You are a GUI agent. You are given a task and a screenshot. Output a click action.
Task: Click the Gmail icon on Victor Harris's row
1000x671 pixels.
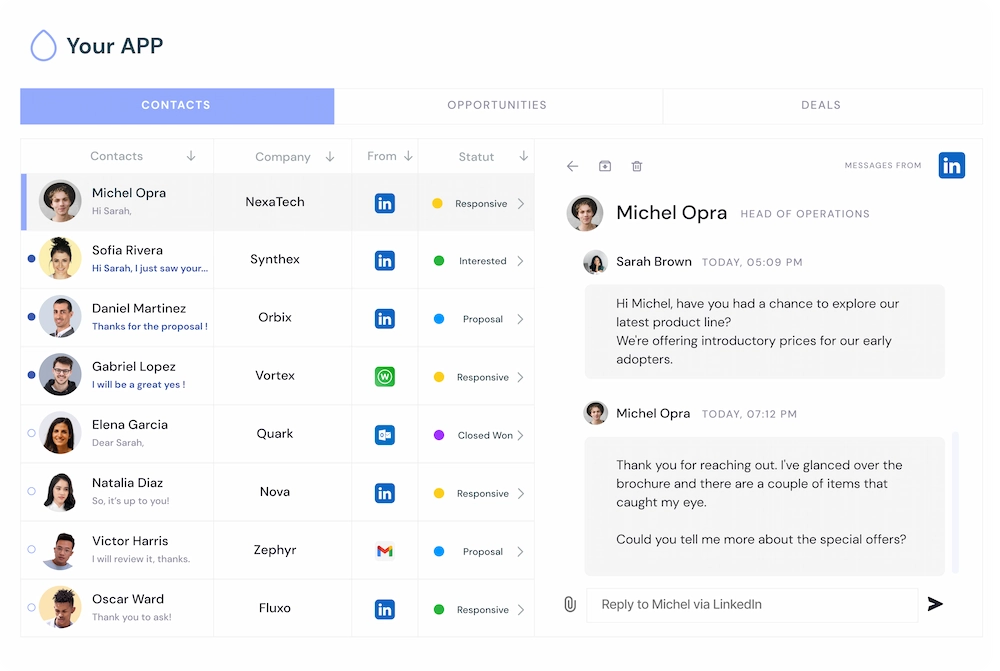pos(385,550)
